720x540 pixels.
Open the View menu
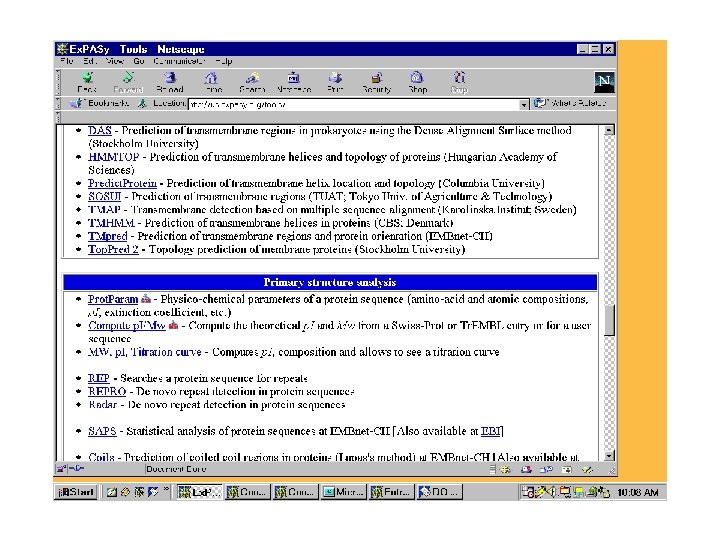[x=115, y=61]
